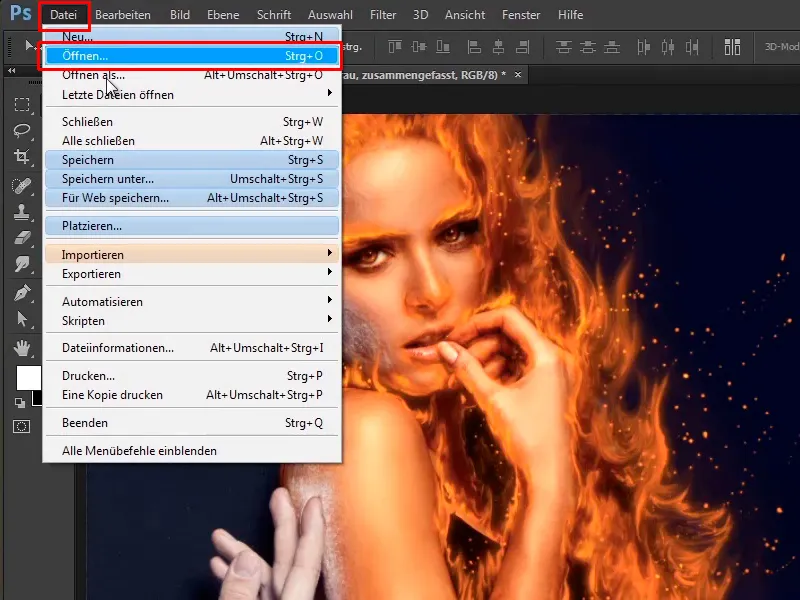Select the Crop tool
The height and width of the screenshot is (600, 800).
pyautogui.click(x=21, y=157)
